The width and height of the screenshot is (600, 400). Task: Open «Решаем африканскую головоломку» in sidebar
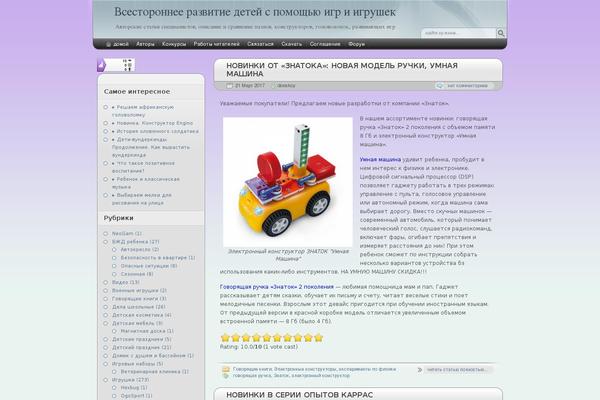coord(143,111)
